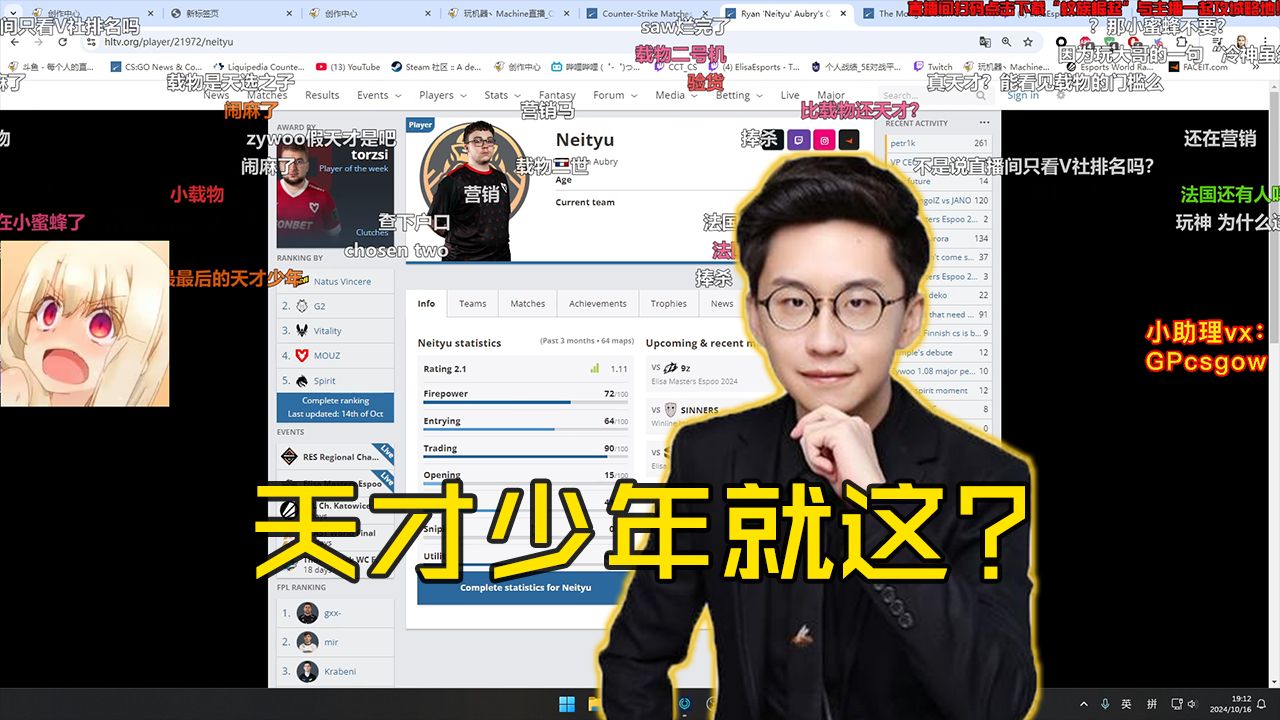Screen dimensions: 1280x720
Task: Go to the Live nav item
Action: [x=790, y=95]
